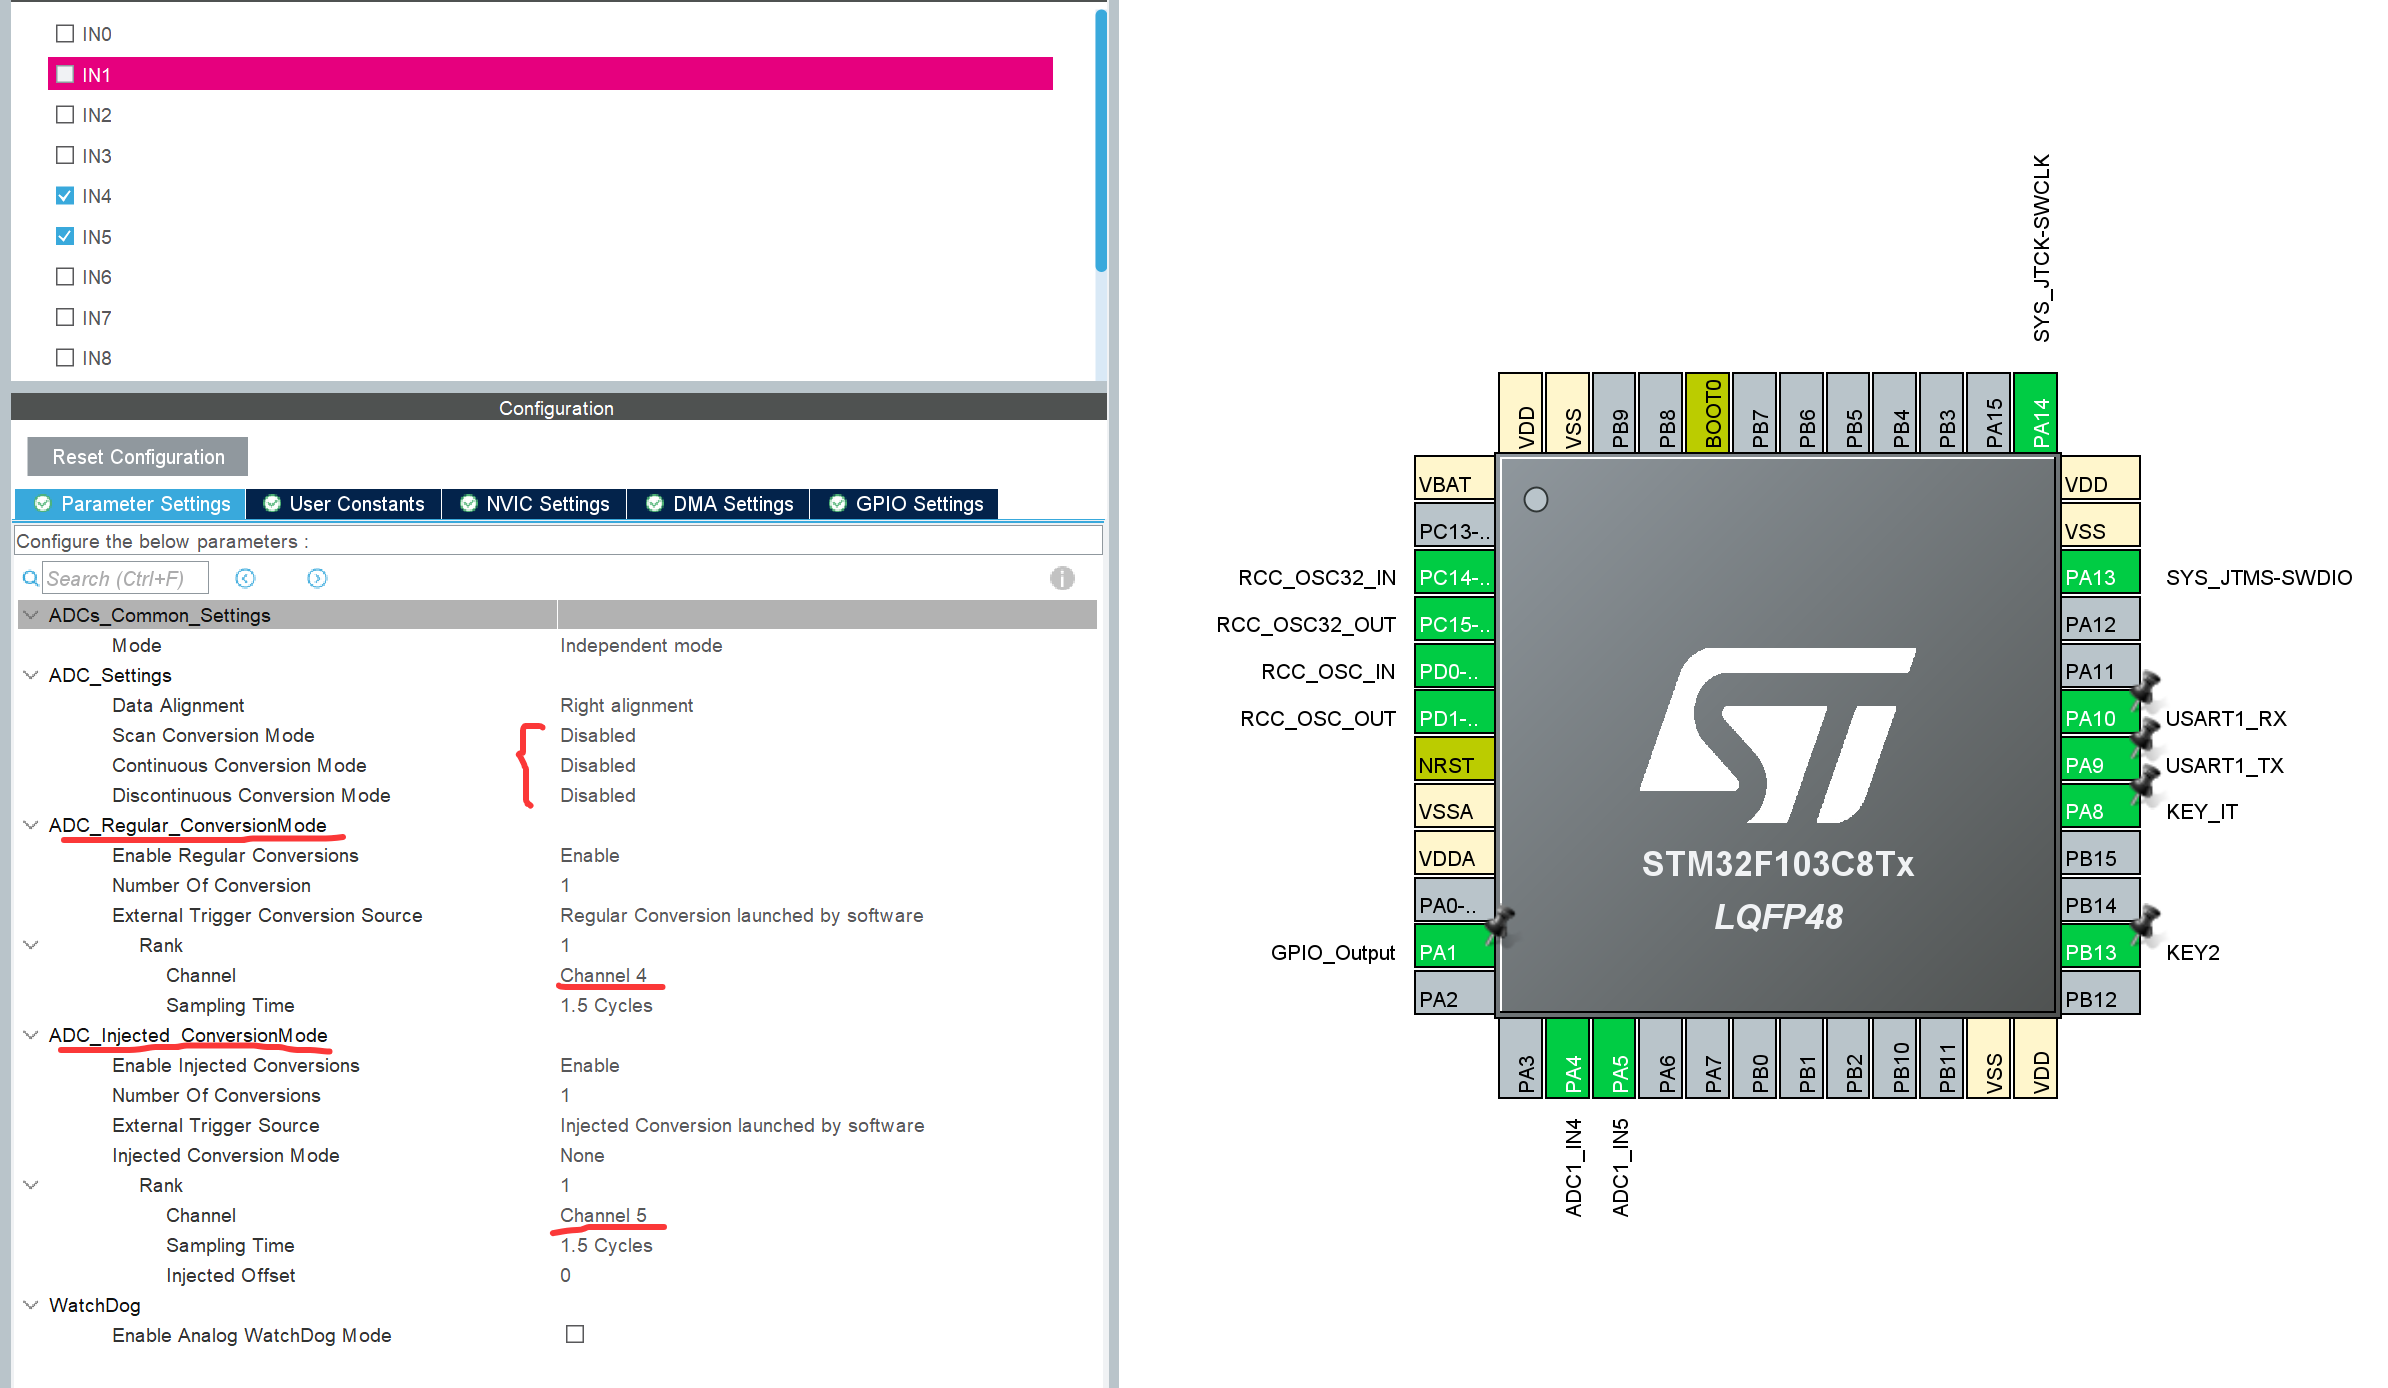The image size is (2388, 1388).
Task: Check the IN8 channel checkbox
Action: [65, 357]
